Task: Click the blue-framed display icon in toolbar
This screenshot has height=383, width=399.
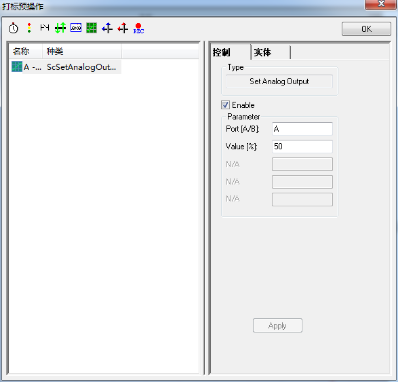Action: click(x=76, y=28)
